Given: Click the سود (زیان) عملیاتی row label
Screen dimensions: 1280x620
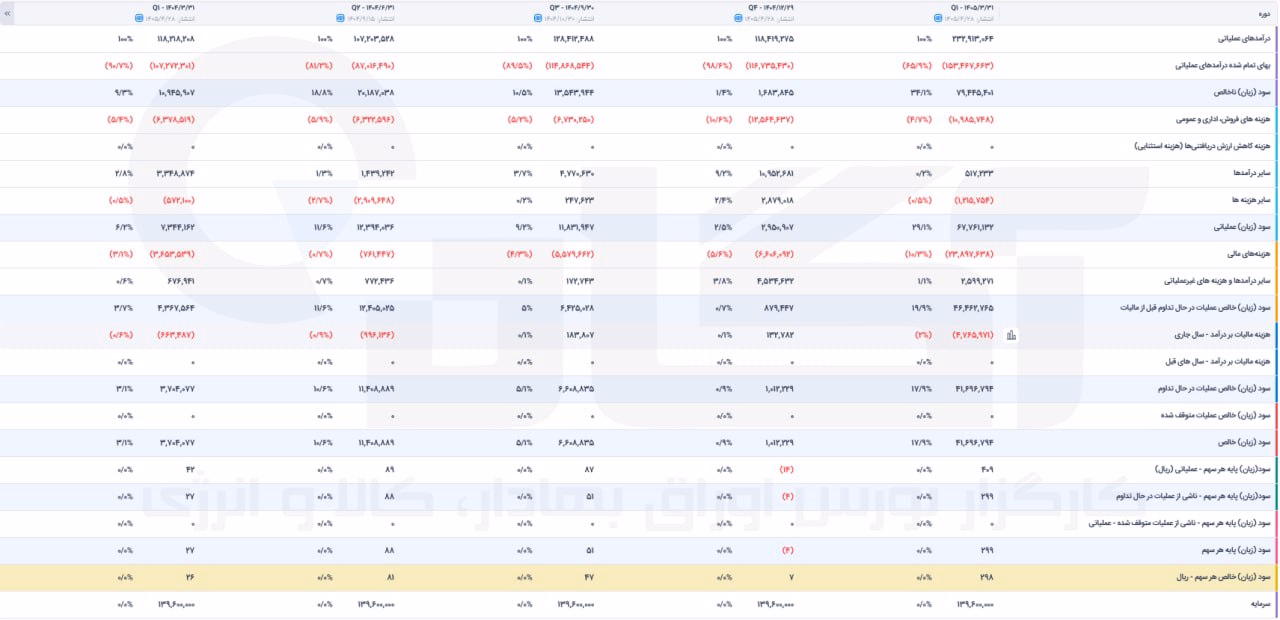Looking at the screenshot, I should click(x=1243, y=227).
